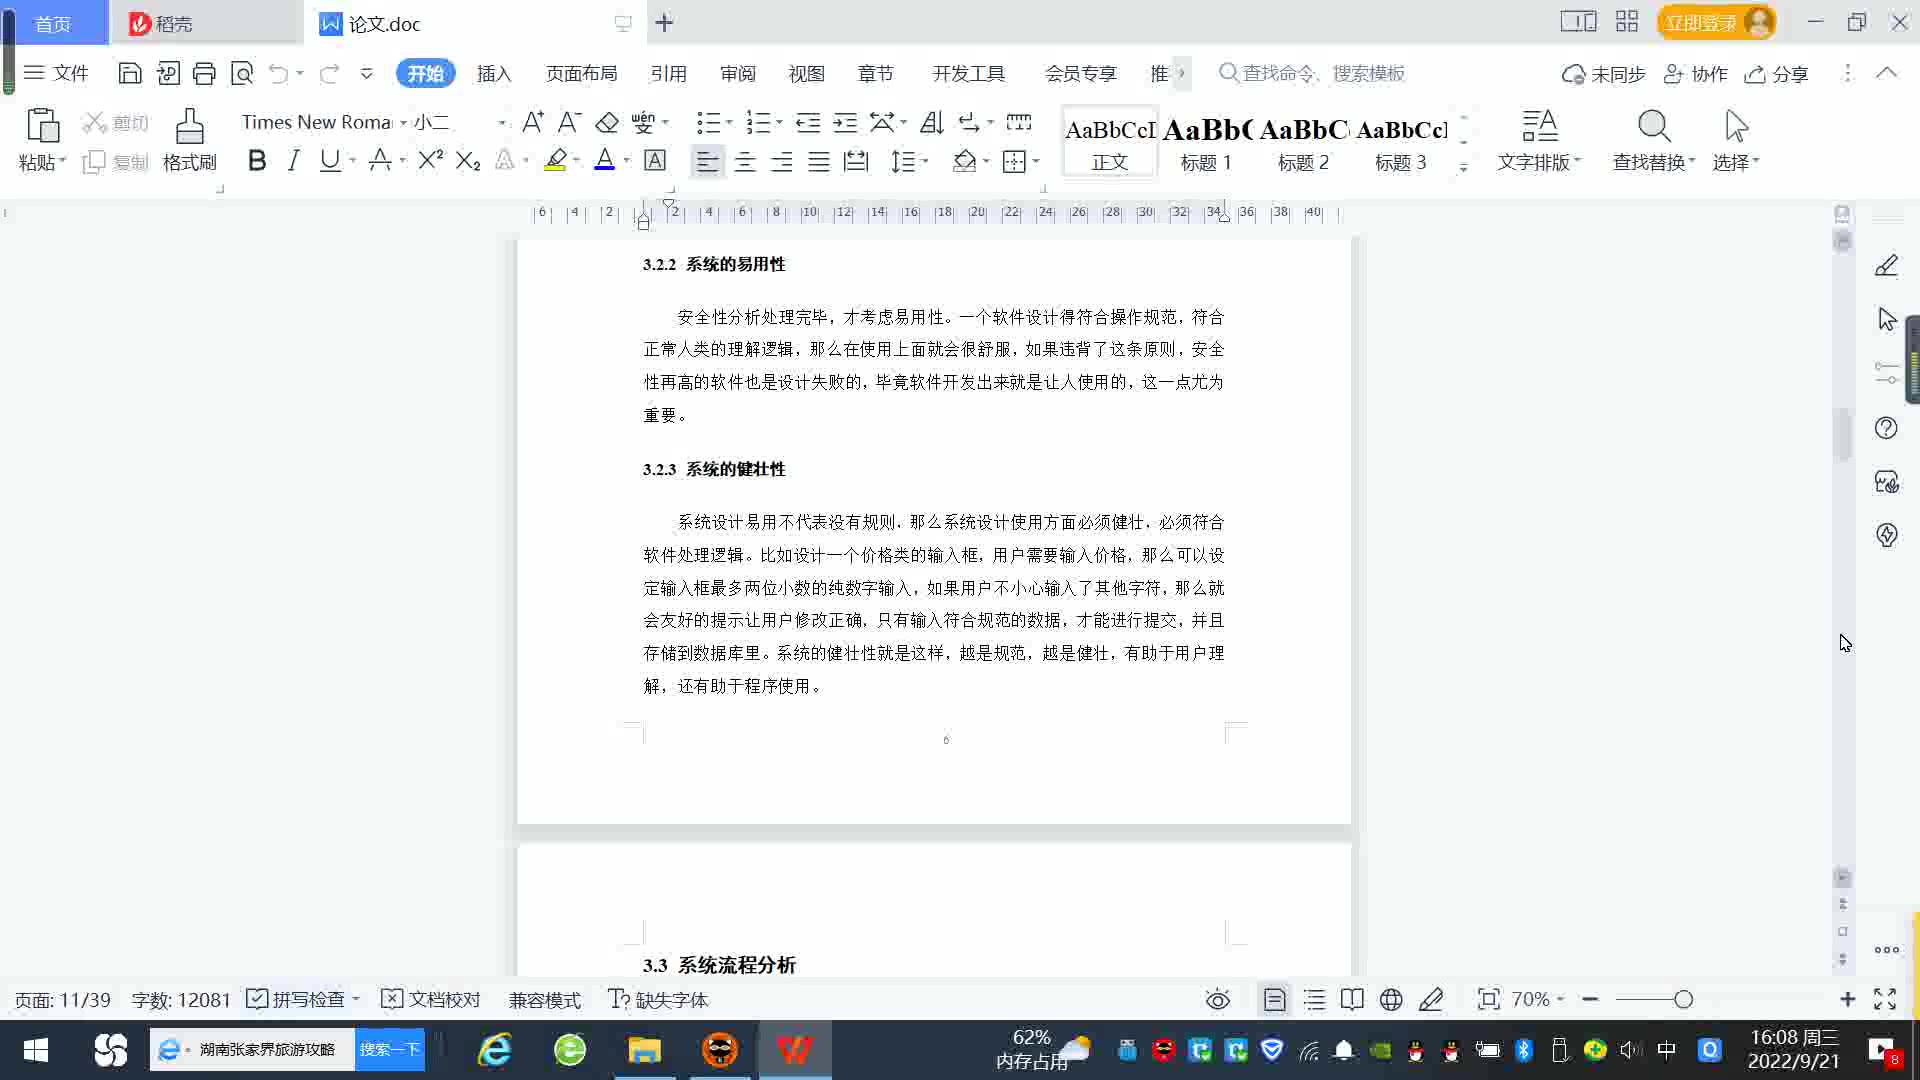Toggle Italic formatting
Image resolution: width=1920 pixels, height=1080 pixels.
(x=293, y=160)
